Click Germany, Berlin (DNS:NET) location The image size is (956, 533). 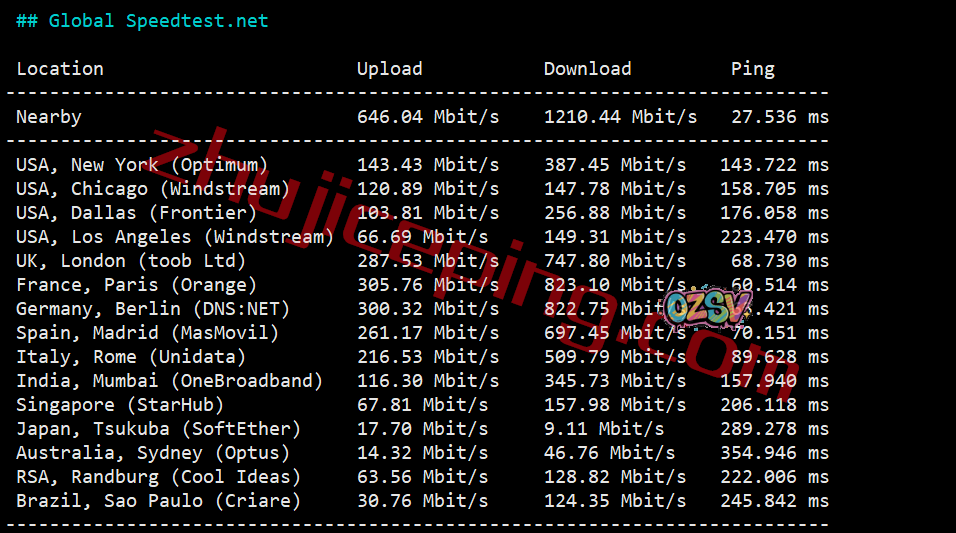(x=152, y=309)
